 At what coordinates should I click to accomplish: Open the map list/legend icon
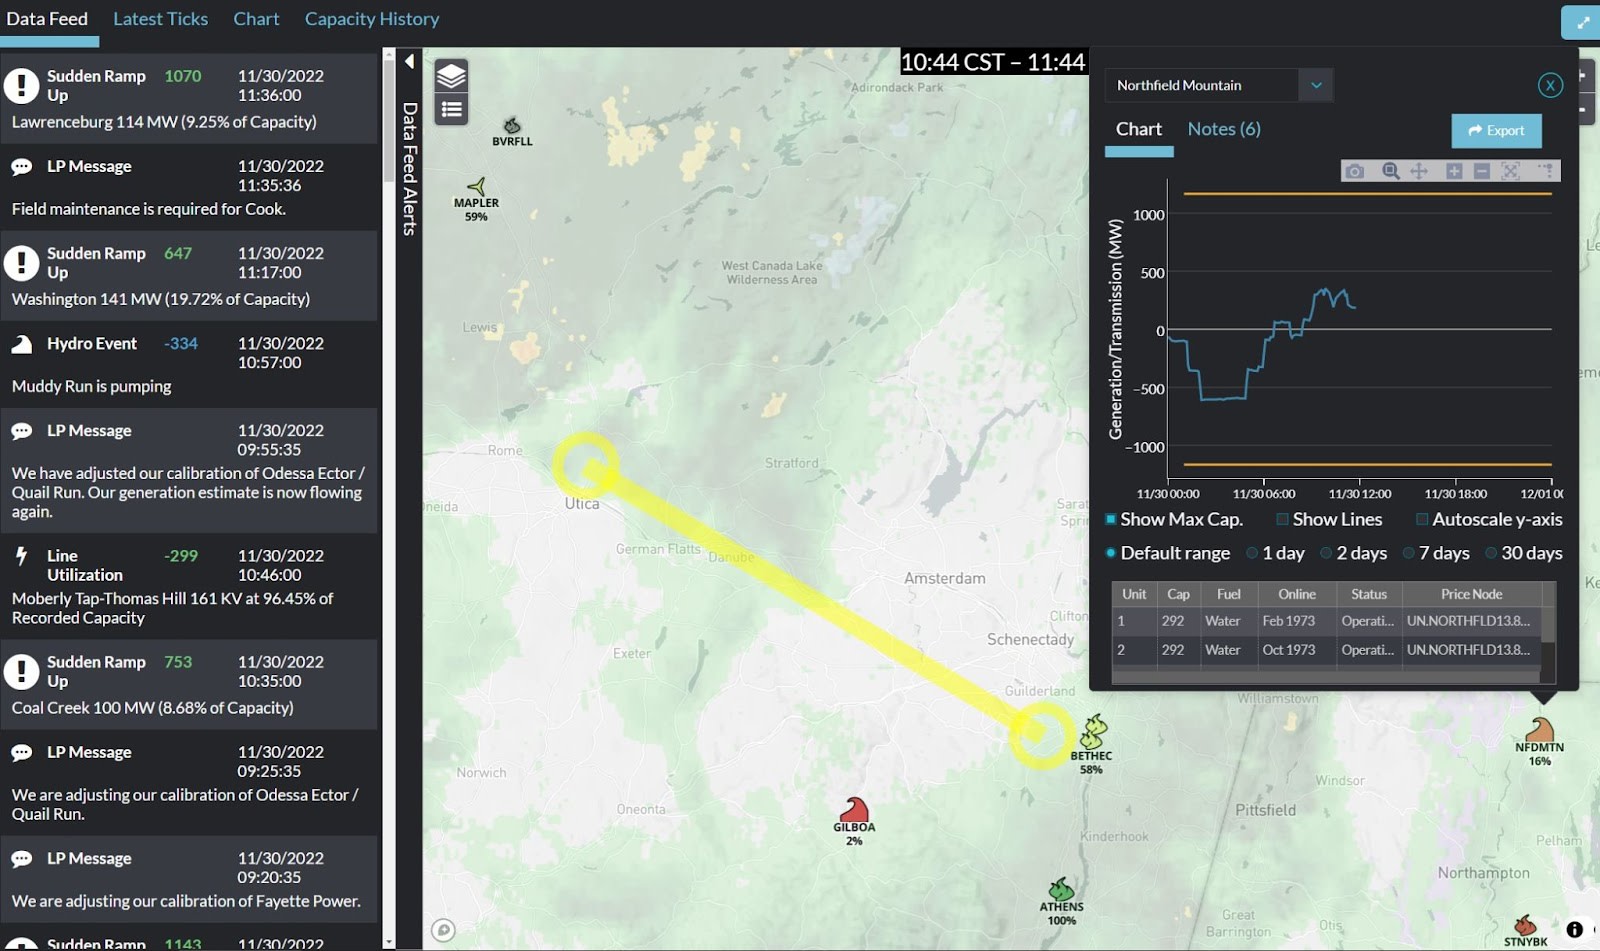click(x=452, y=109)
